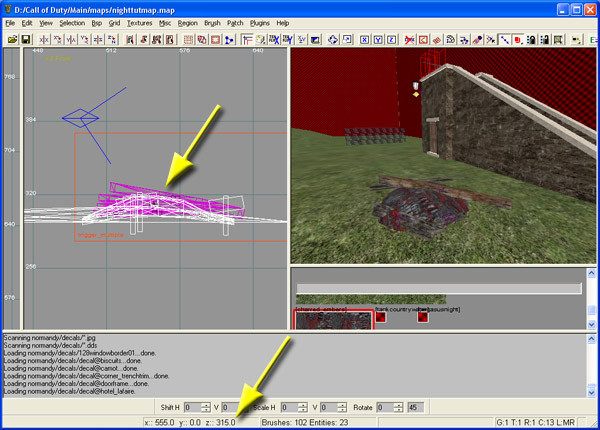
Task: Click the Select Touching icon
Action: (x=143, y=39)
